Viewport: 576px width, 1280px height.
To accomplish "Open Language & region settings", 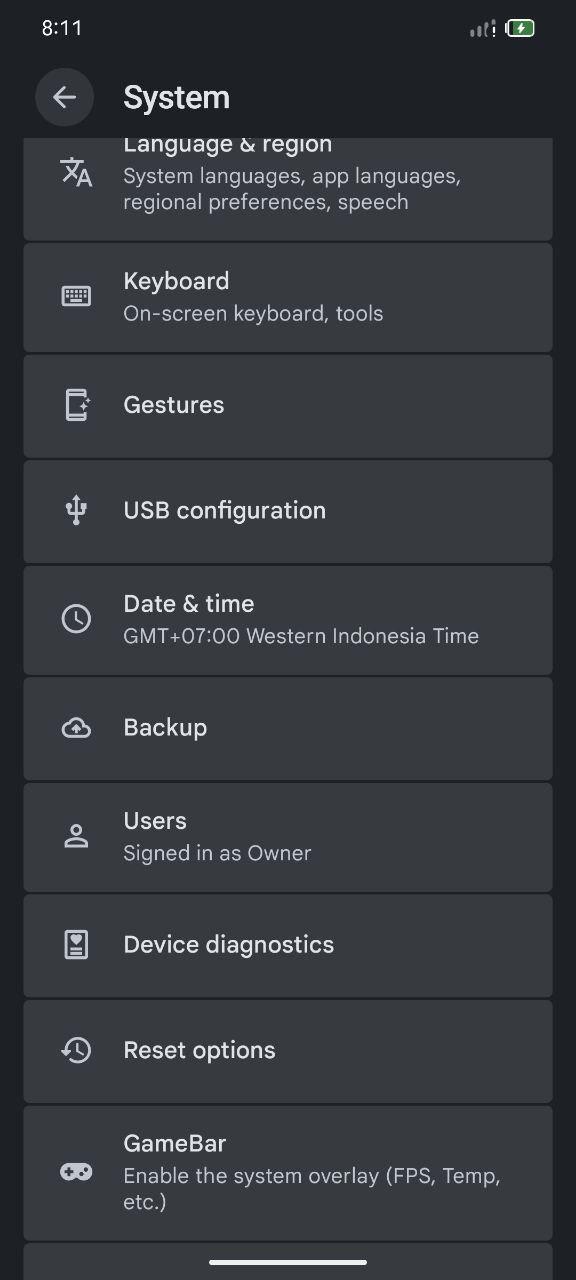I will [288, 189].
